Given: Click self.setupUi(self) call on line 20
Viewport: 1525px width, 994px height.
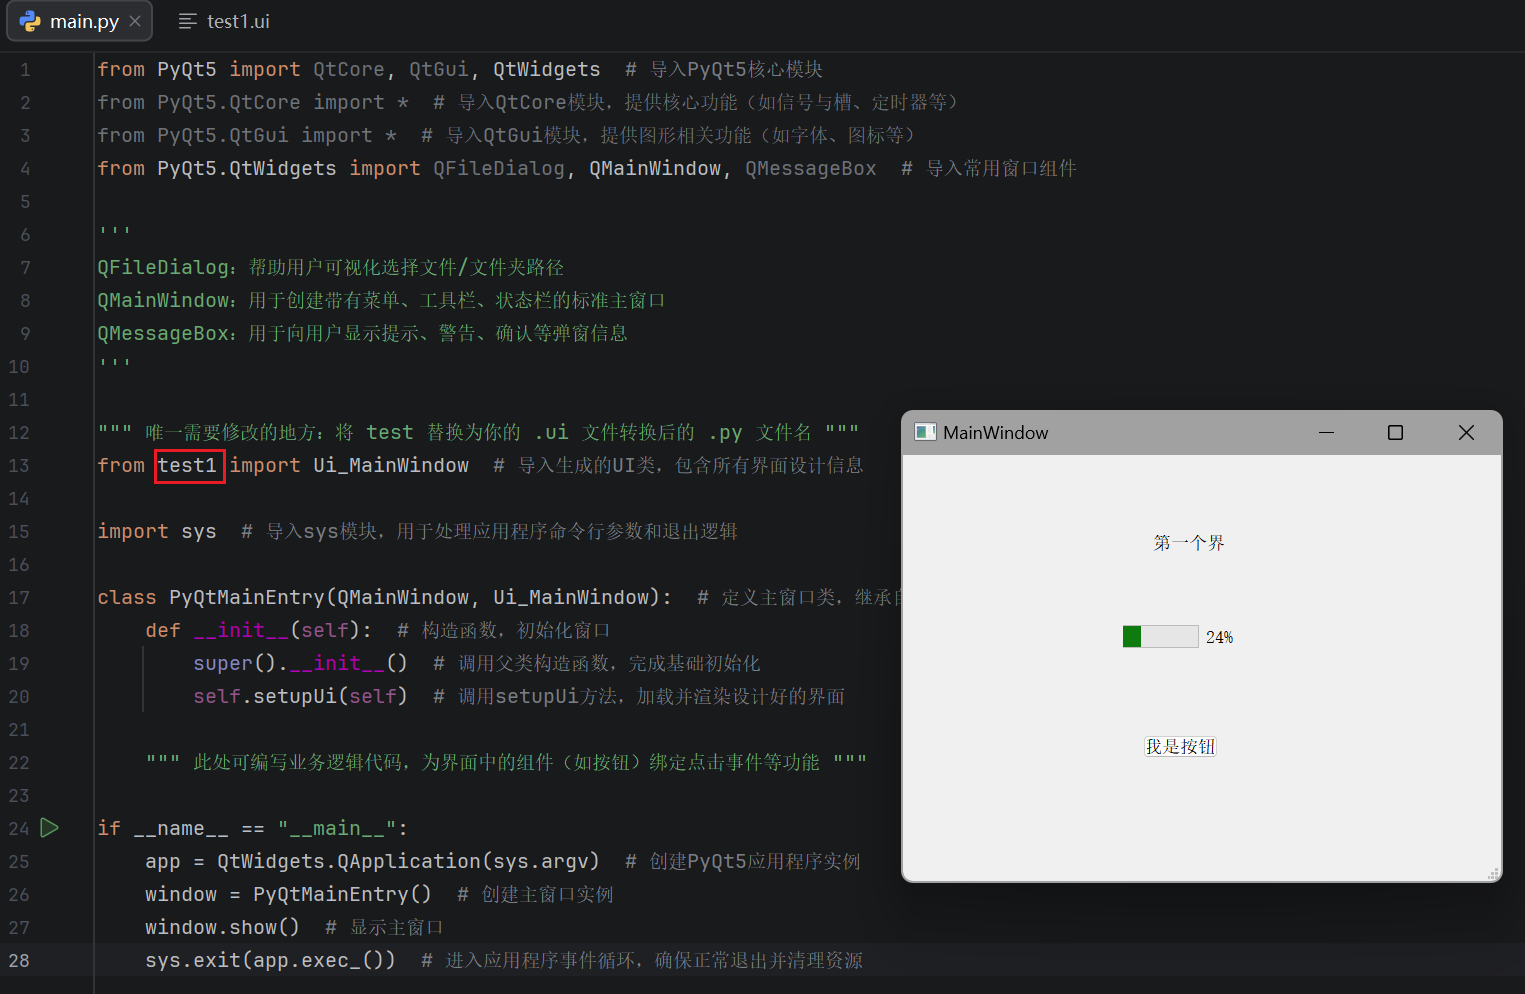Looking at the screenshot, I should click(x=300, y=696).
